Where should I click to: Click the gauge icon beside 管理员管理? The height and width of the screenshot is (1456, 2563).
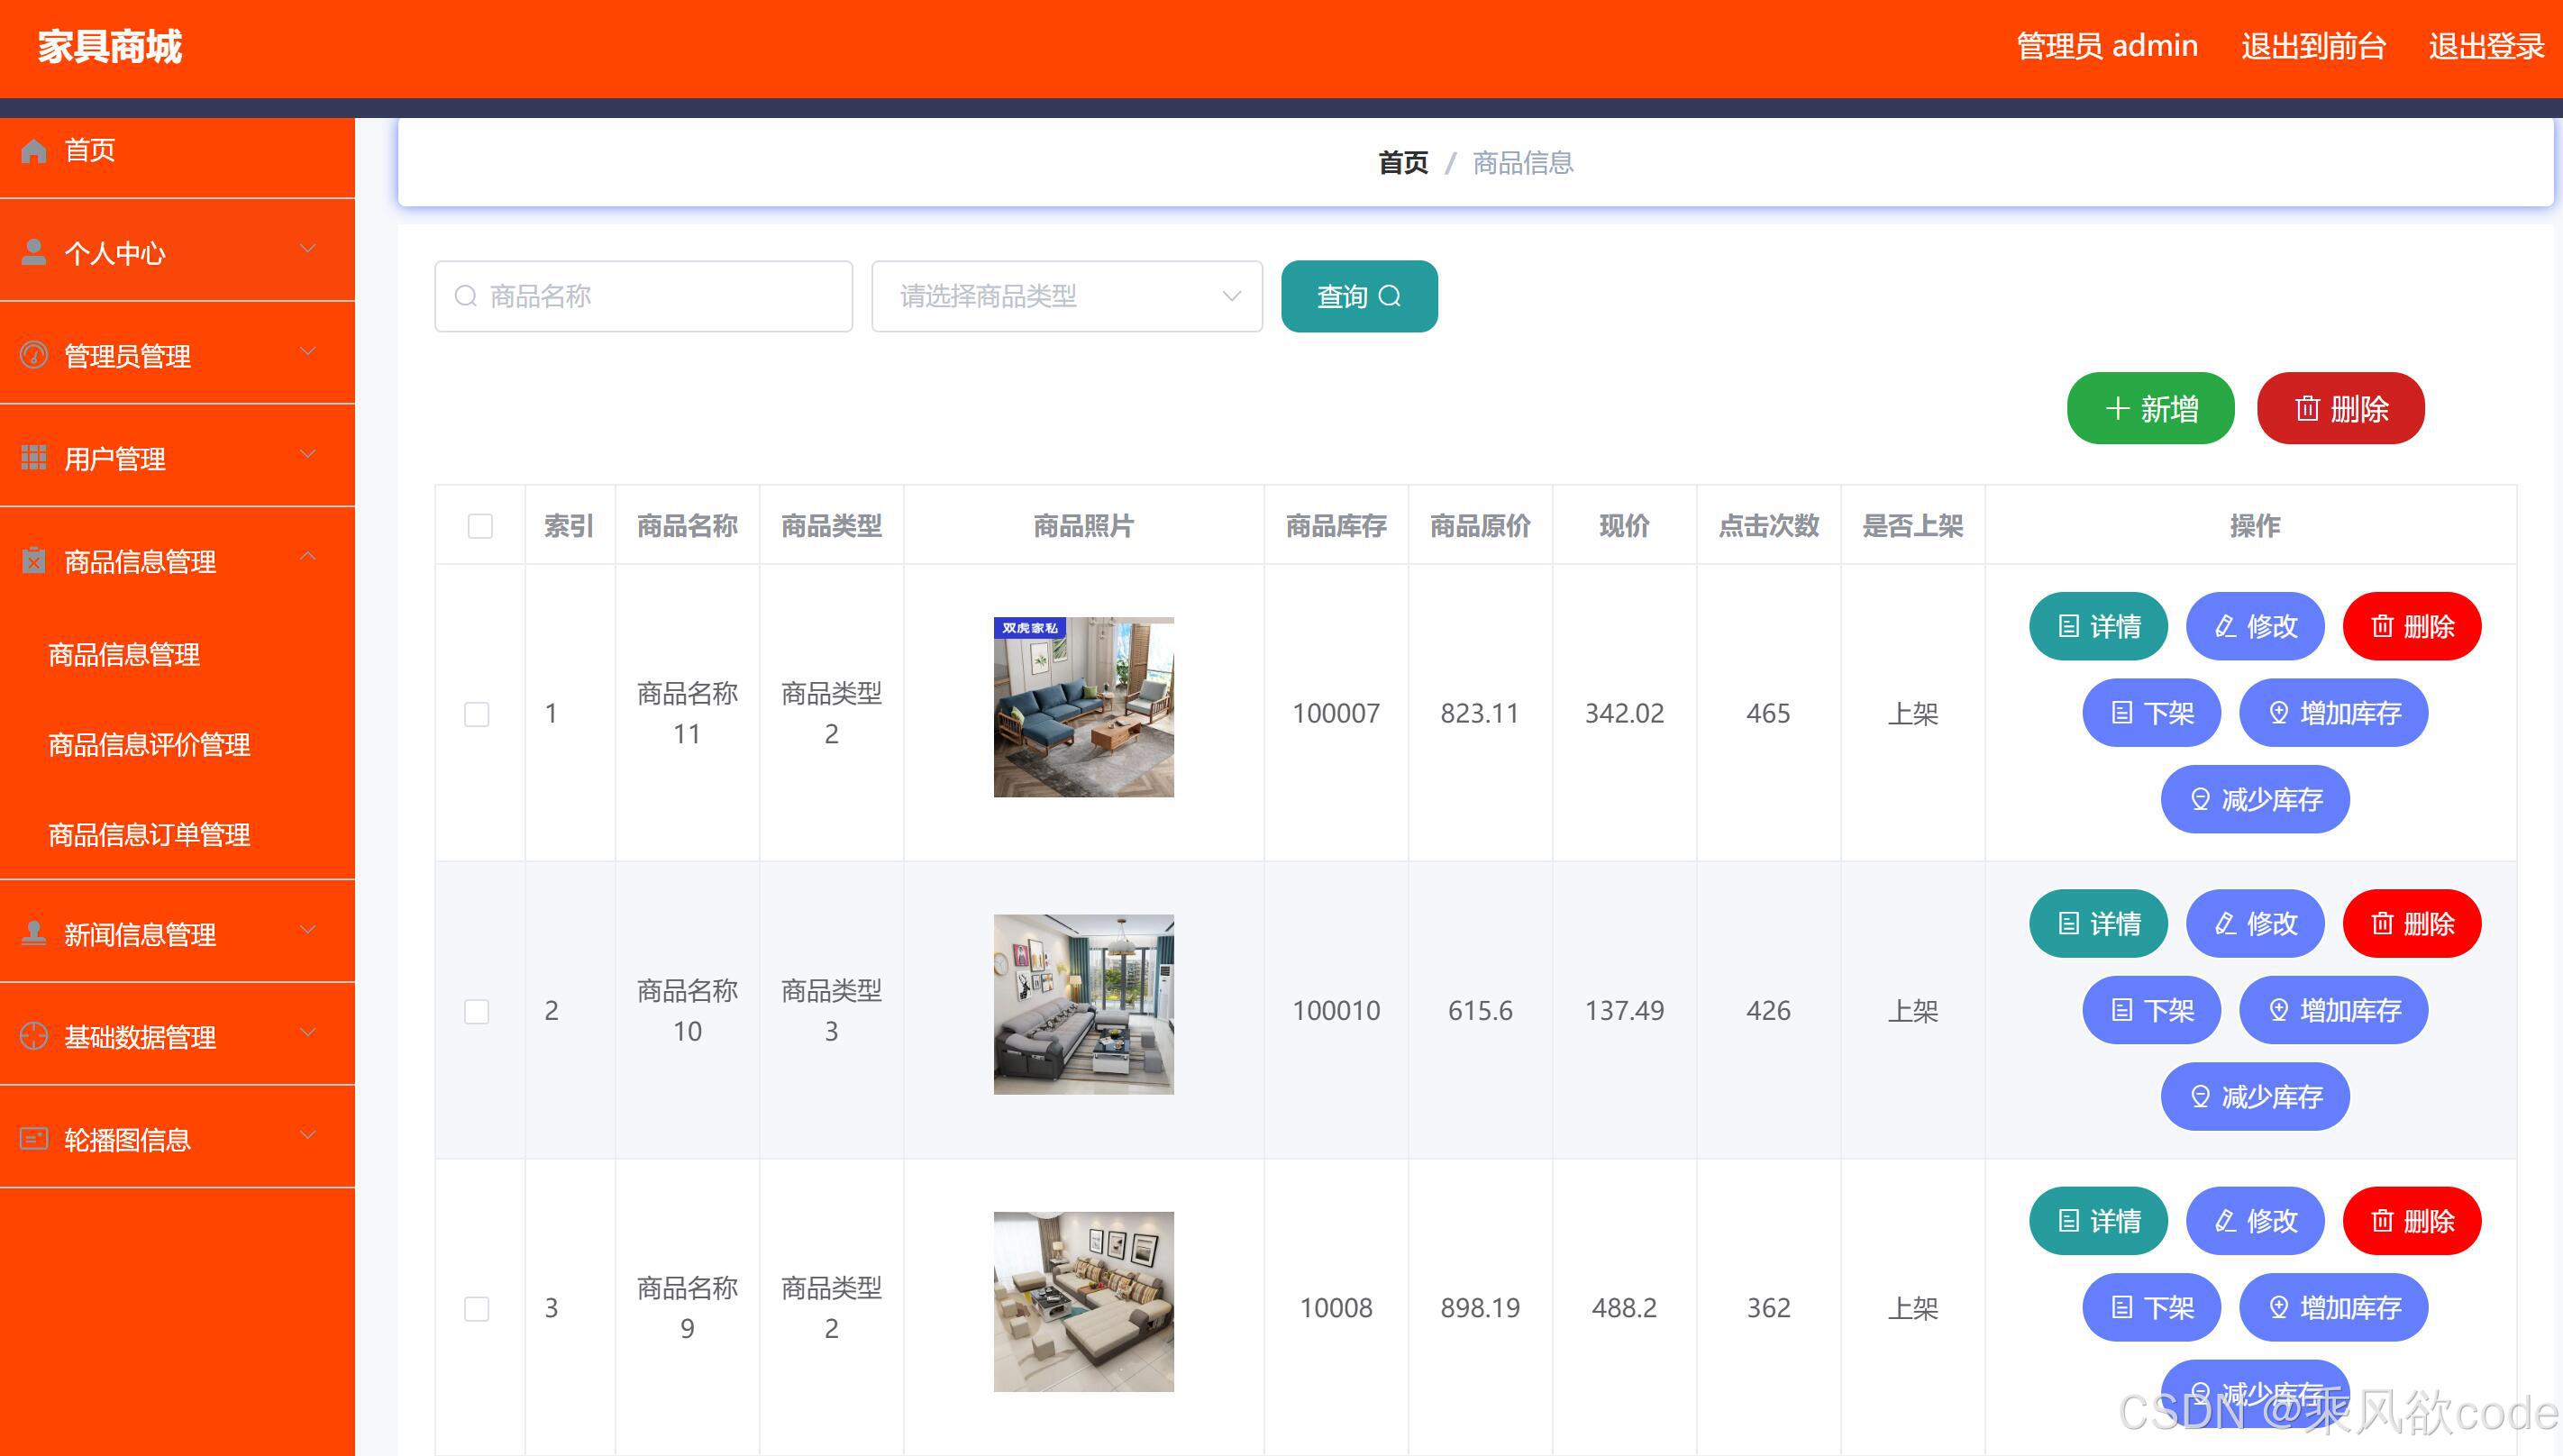(33, 354)
